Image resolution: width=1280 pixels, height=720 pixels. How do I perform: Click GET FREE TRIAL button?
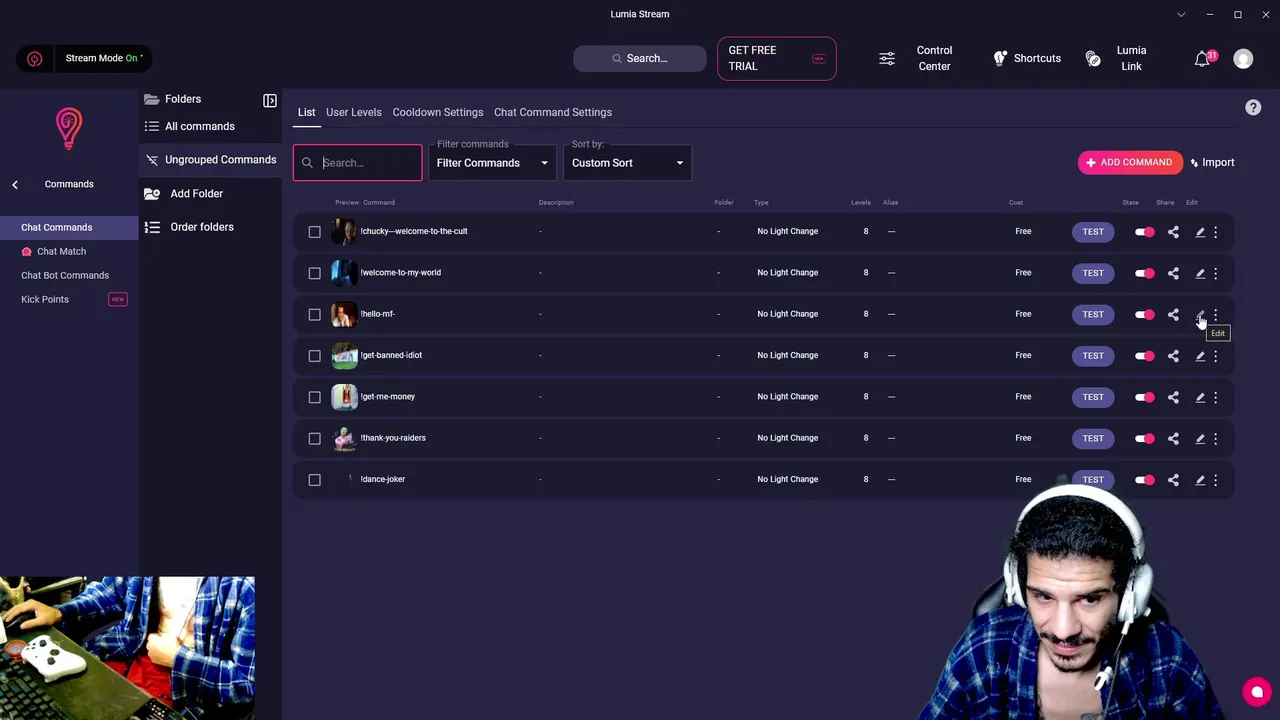pos(777,58)
